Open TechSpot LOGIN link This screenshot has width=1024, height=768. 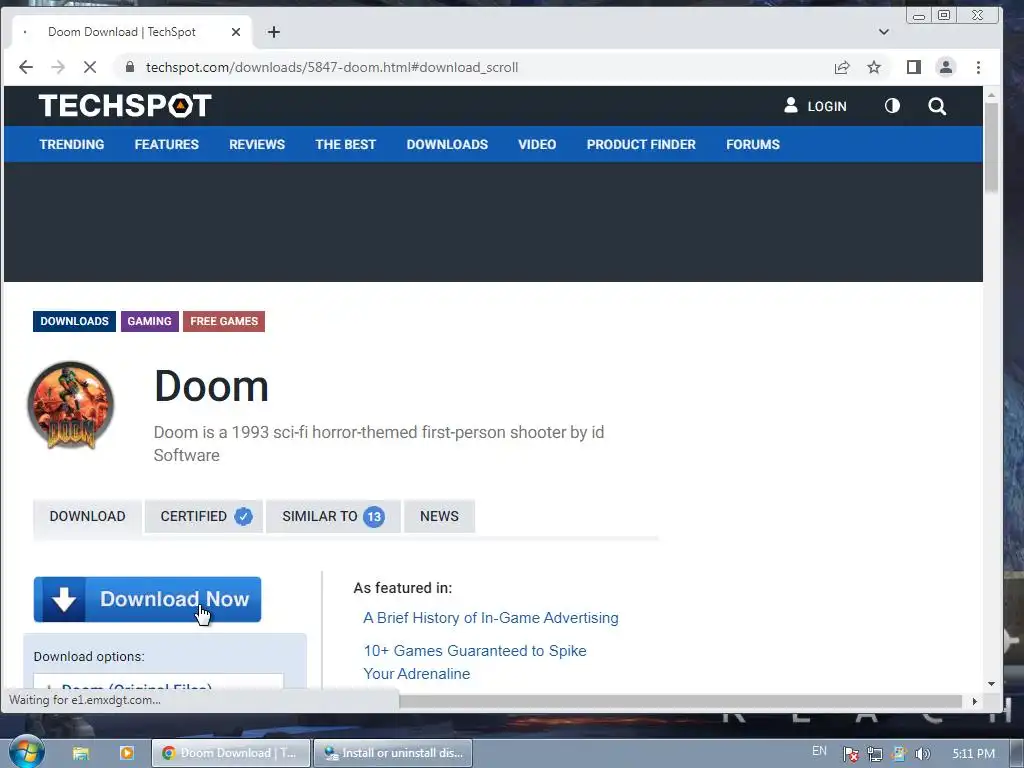point(815,106)
